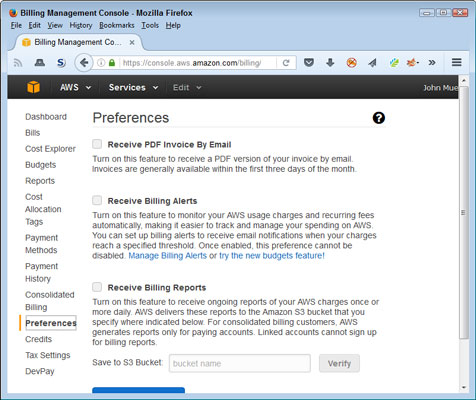
Task: Open Payment History in sidebar
Action: click(41, 272)
